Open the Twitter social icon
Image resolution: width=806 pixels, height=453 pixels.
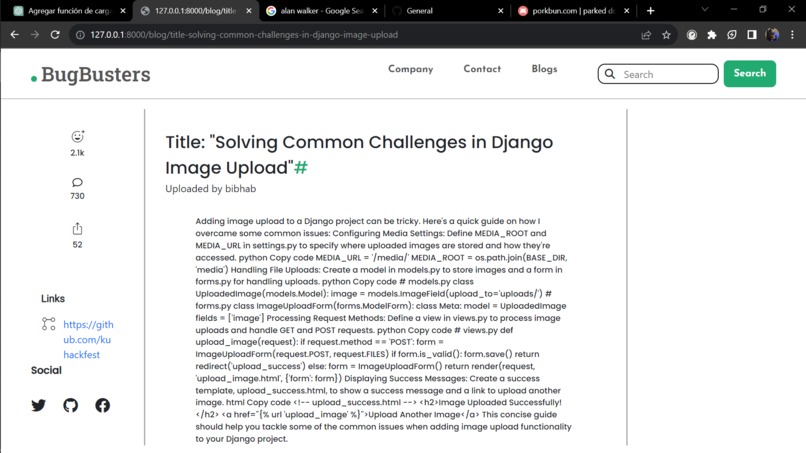39,405
